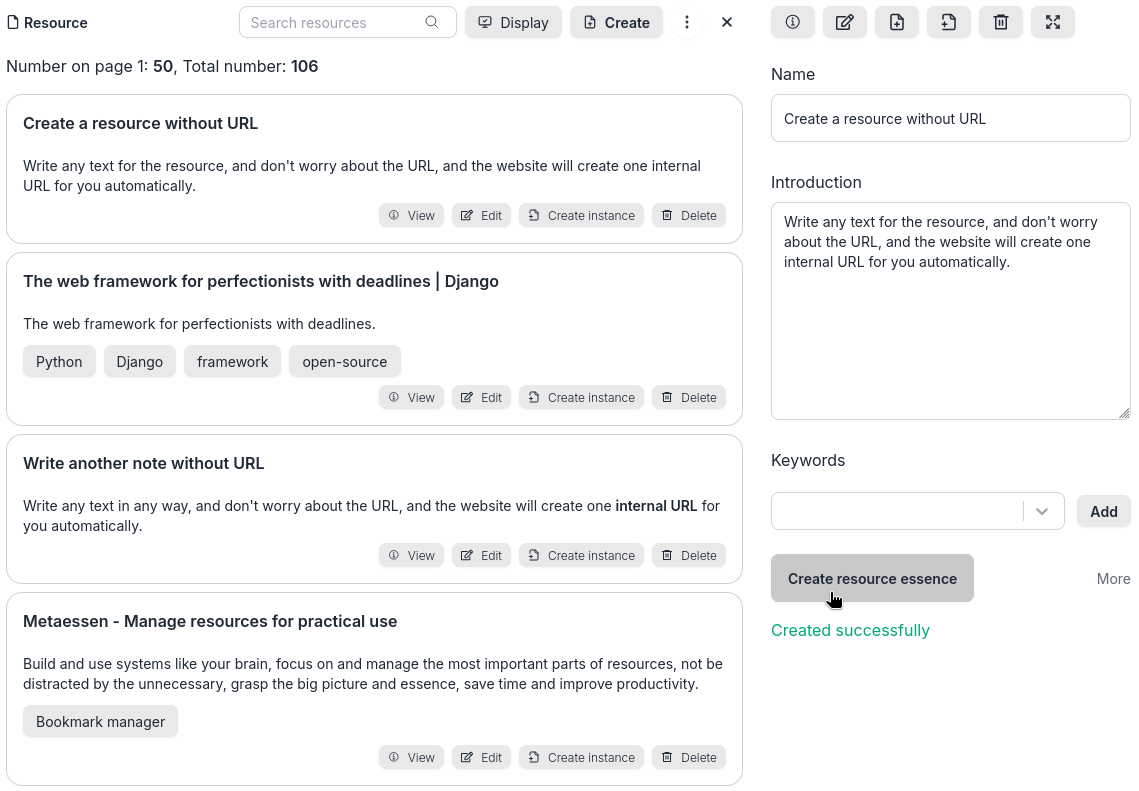Click the create instance icon in detail toolbar
1139x791 pixels.
(x=949, y=22)
